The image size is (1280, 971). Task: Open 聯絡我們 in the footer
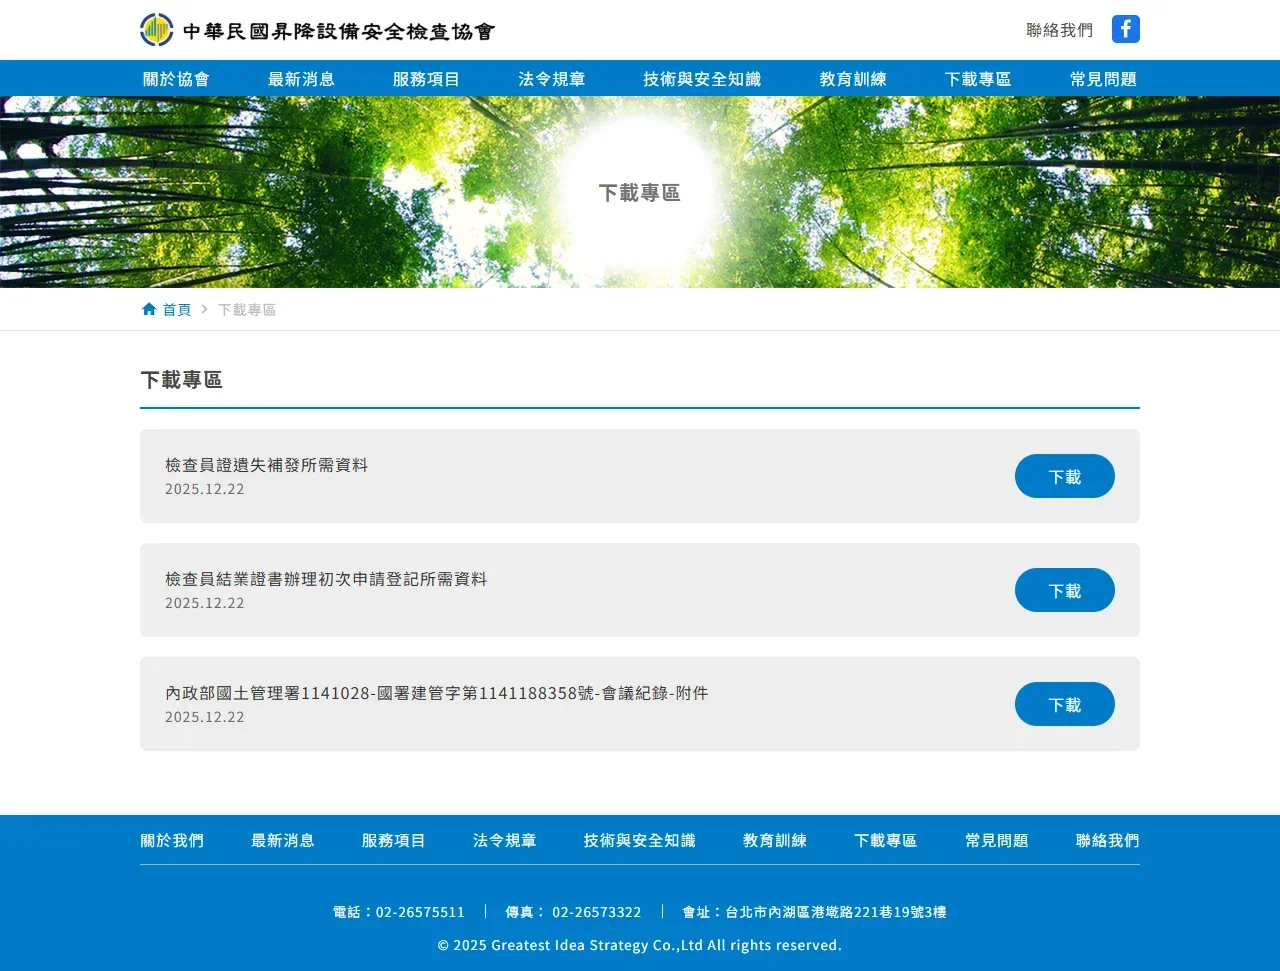(x=1107, y=841)
